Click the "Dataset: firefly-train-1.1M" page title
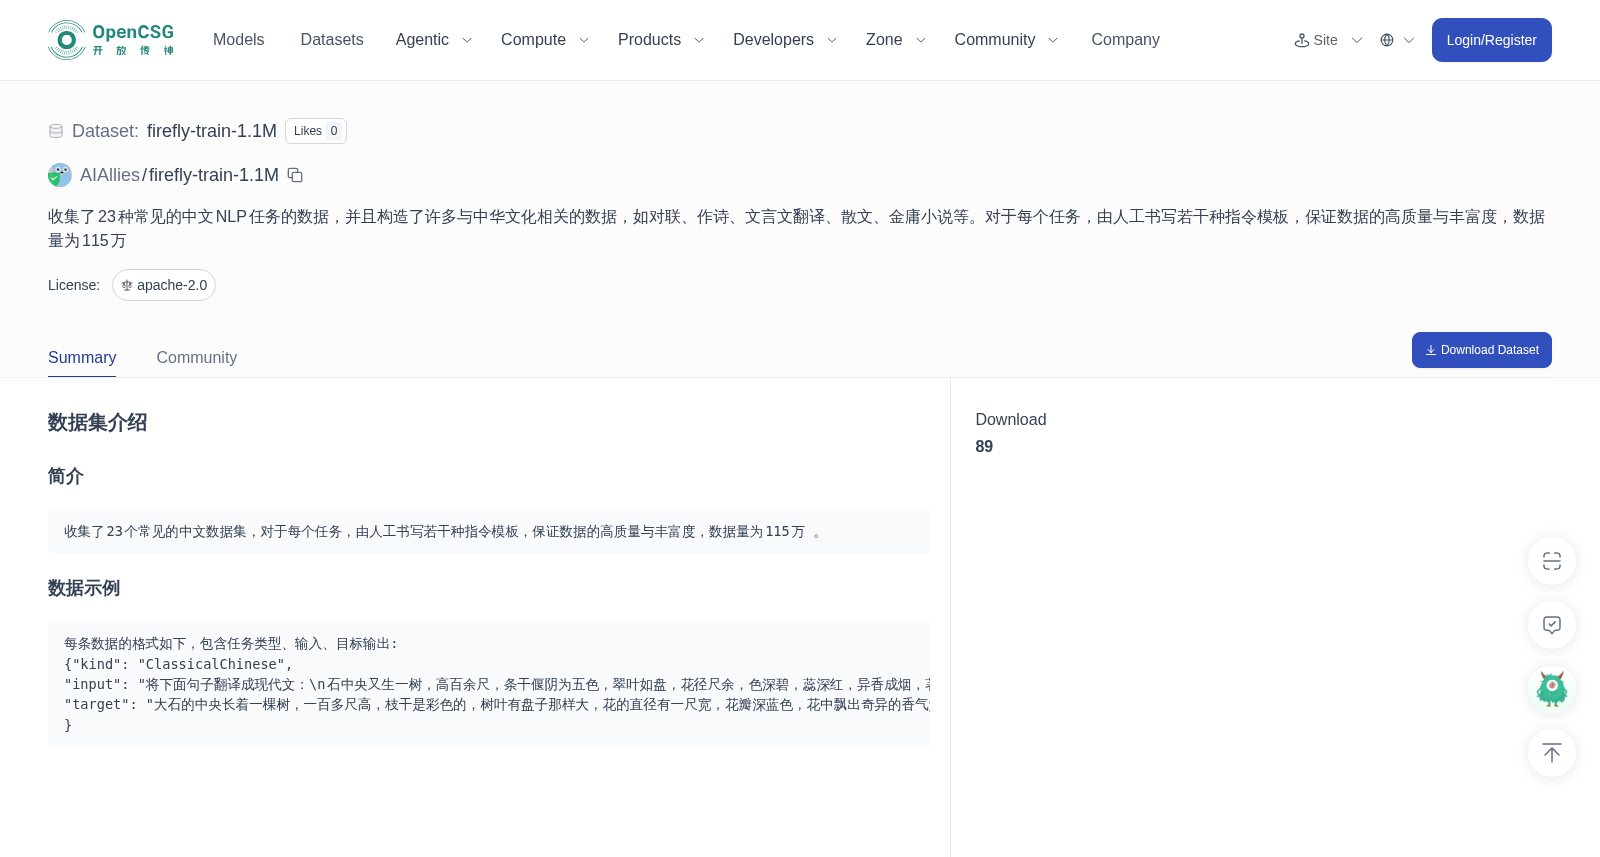 [174, 131]
